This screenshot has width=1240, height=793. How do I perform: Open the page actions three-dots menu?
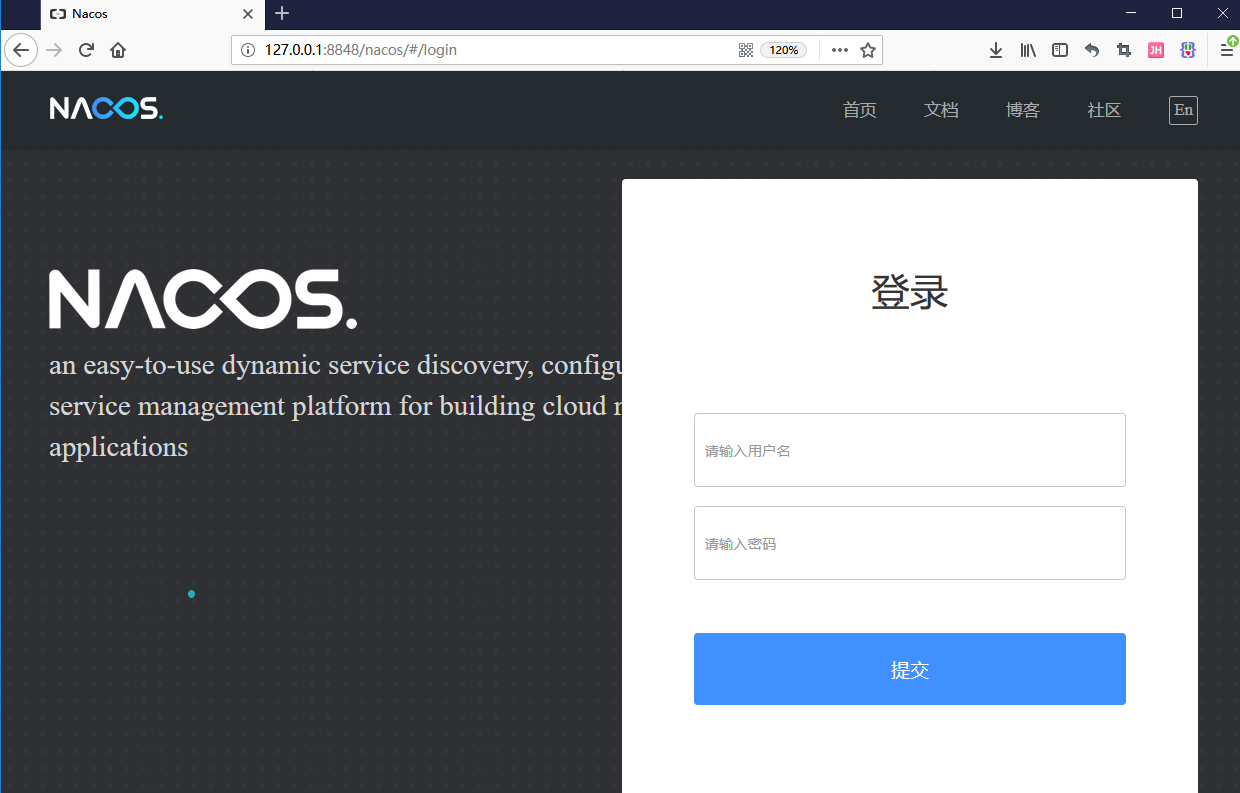(x=839, y=50)
